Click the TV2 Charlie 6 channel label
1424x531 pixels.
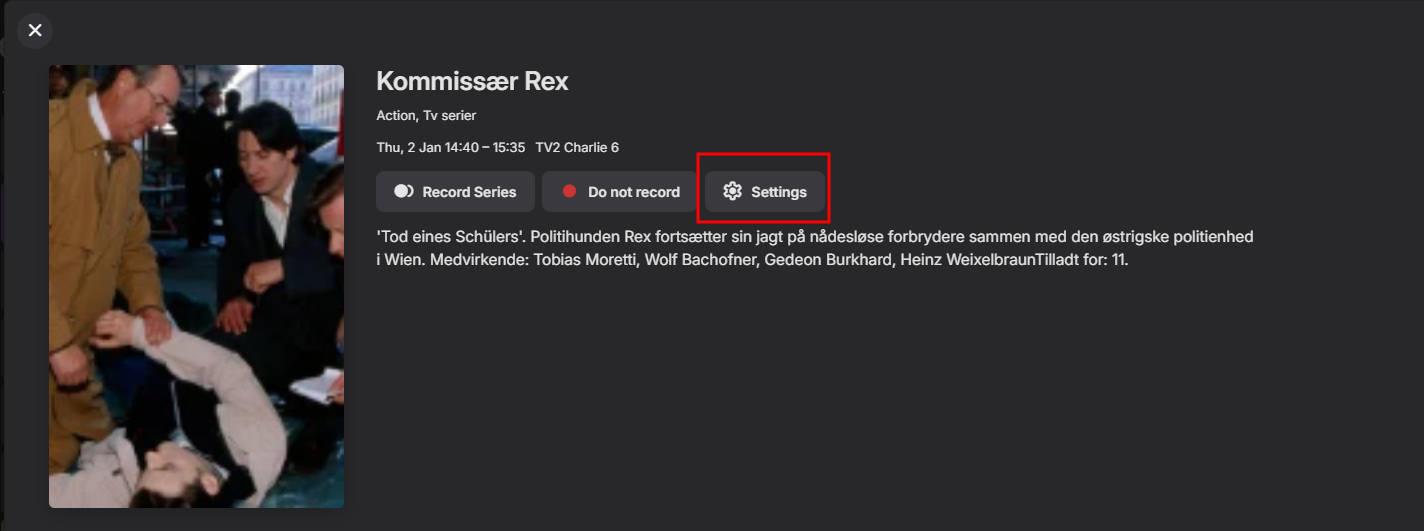(x=577, y=148)
